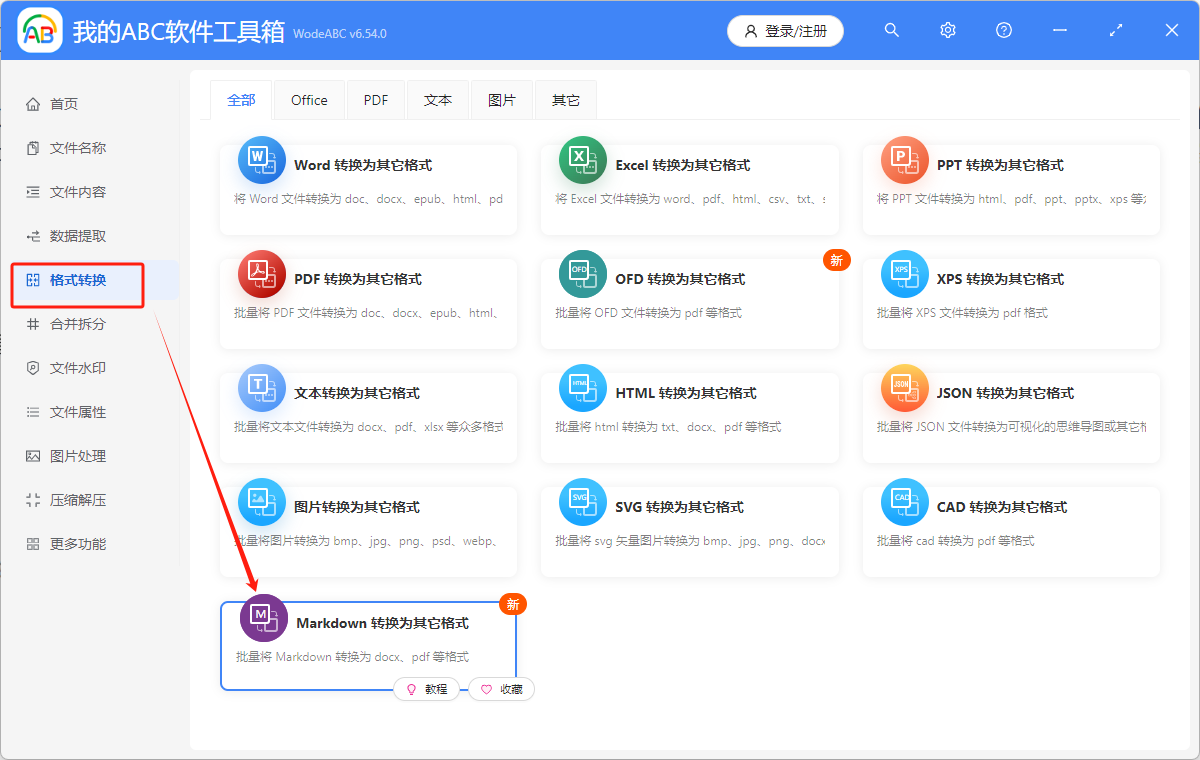Screen dimensions: 1200x760
Task: Click the SVG conversion tool icon
Action: 583,501
